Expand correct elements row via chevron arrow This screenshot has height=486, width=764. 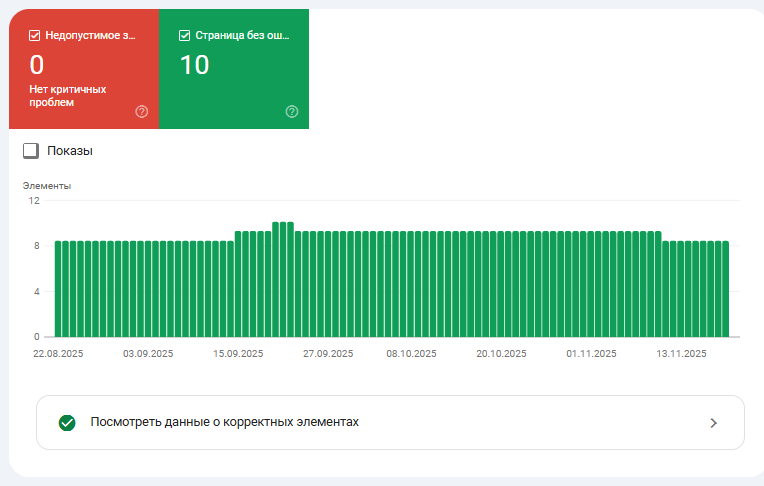tap(713, 423)
